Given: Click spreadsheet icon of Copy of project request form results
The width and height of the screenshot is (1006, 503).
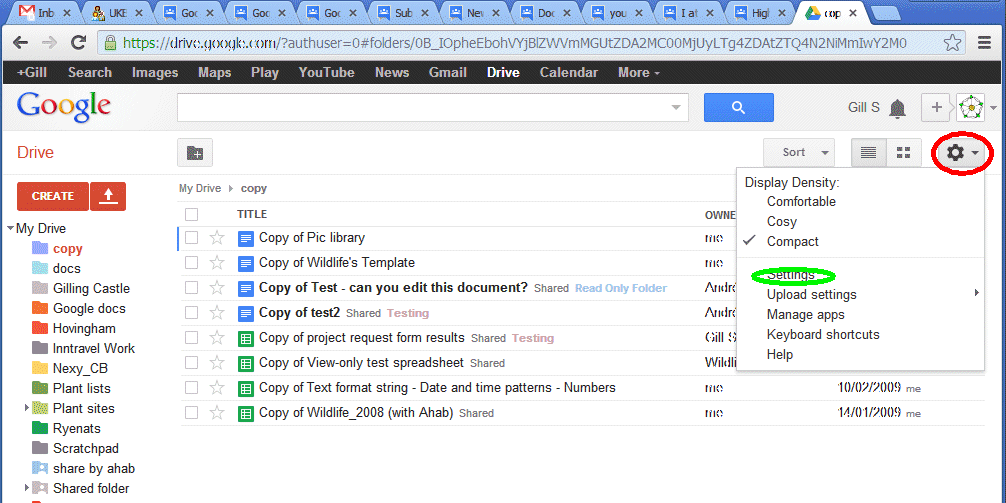Looking at the screenshot, I should [x=245, y=338].
